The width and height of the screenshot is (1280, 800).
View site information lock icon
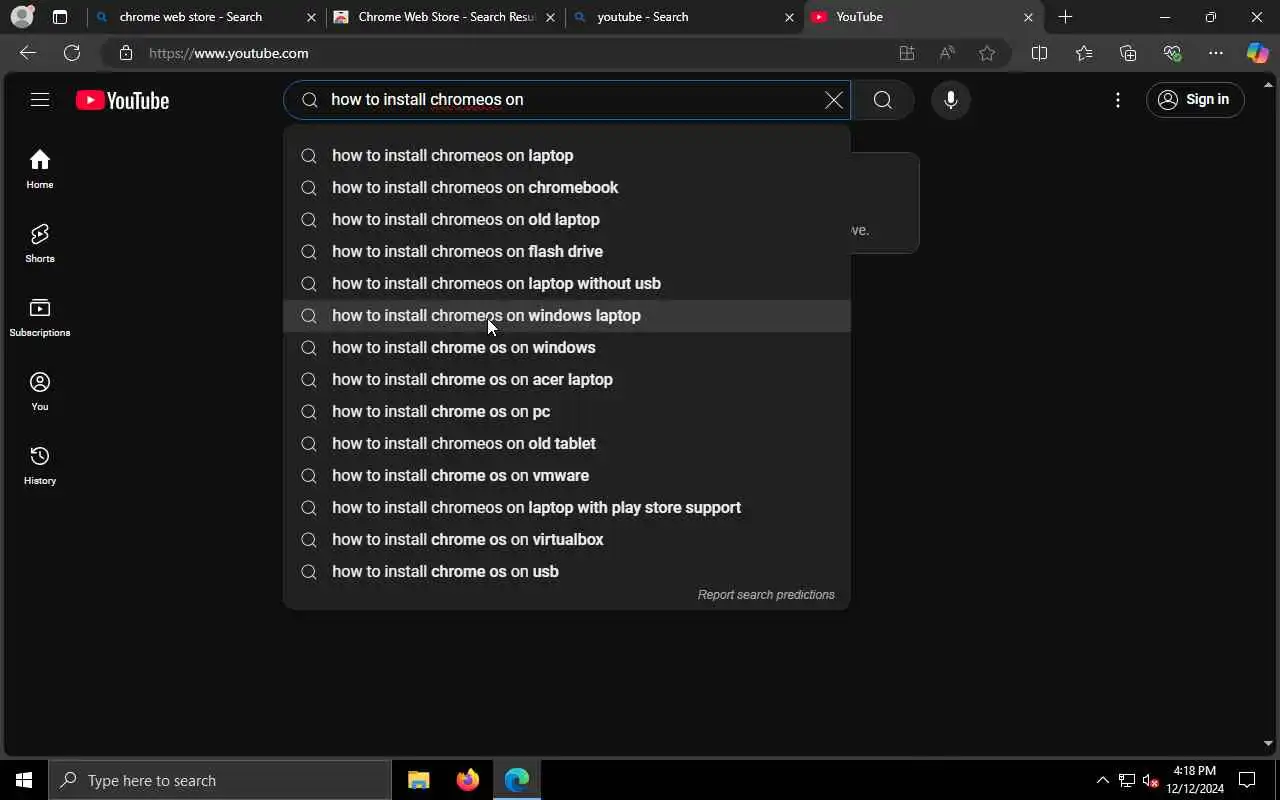(125, 53)
